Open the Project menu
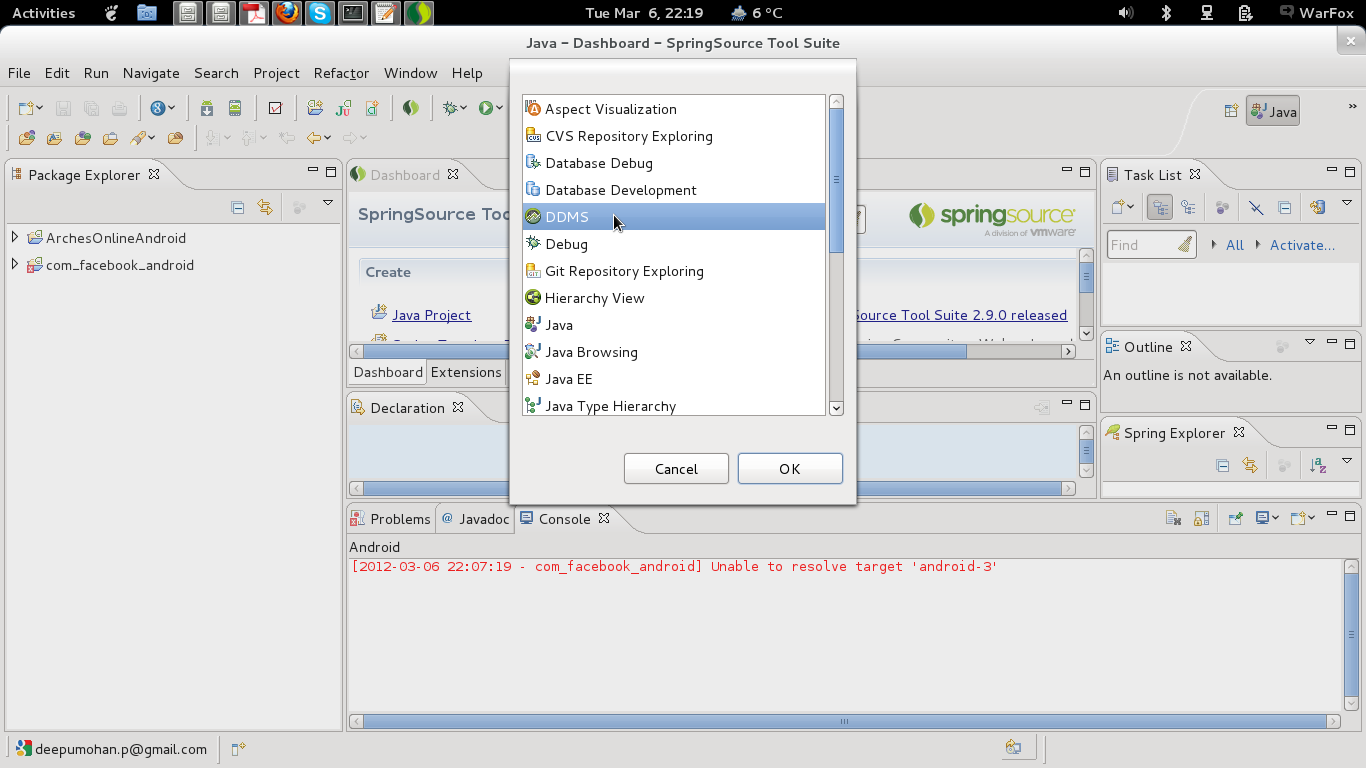Image resolution: width=1366 pixels, height=768 pixels. (276, 73)
